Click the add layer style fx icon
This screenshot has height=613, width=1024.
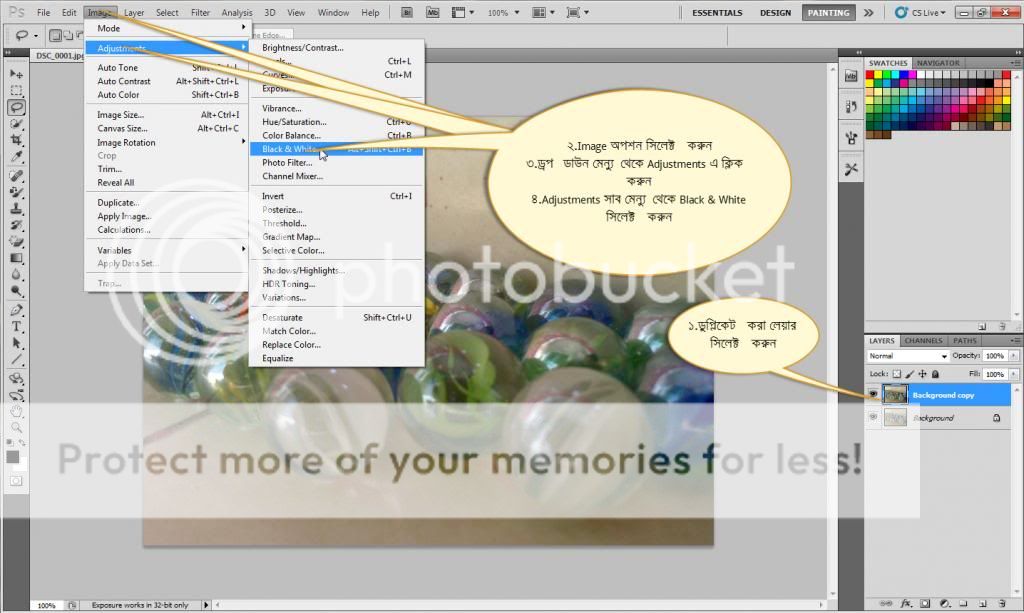(906, 604)
